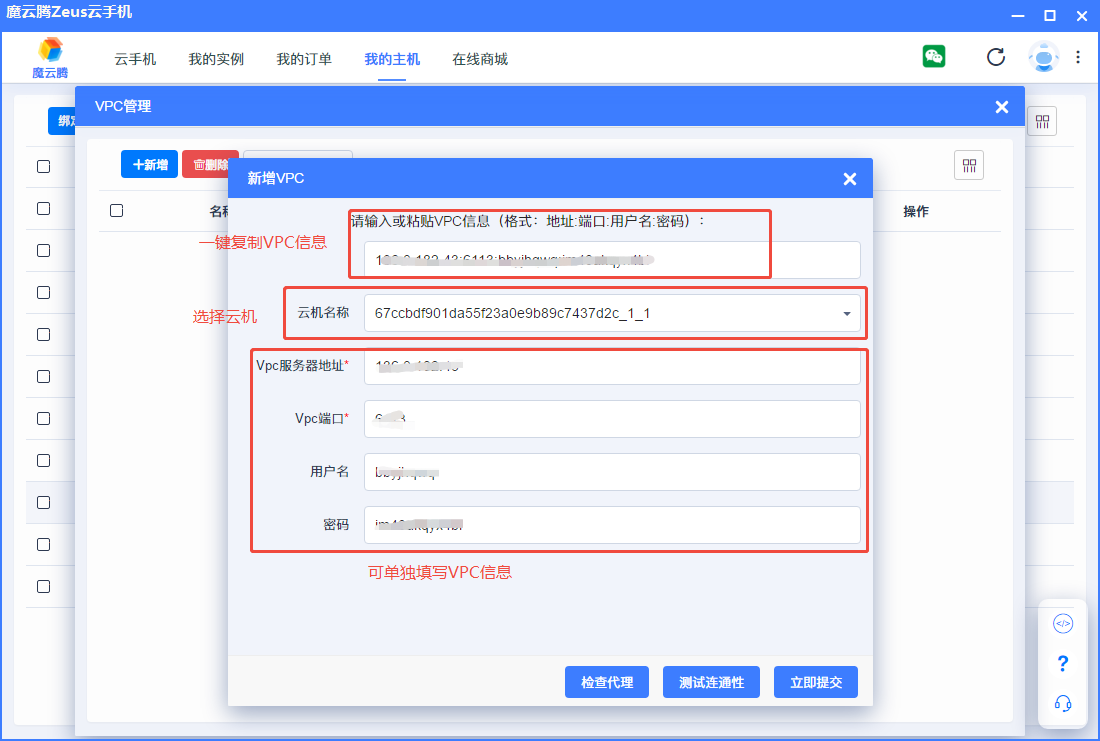Viewport: 1100px width, 741px height.
Task: Click the column settings icon in VPC管理
Action: 969,166
